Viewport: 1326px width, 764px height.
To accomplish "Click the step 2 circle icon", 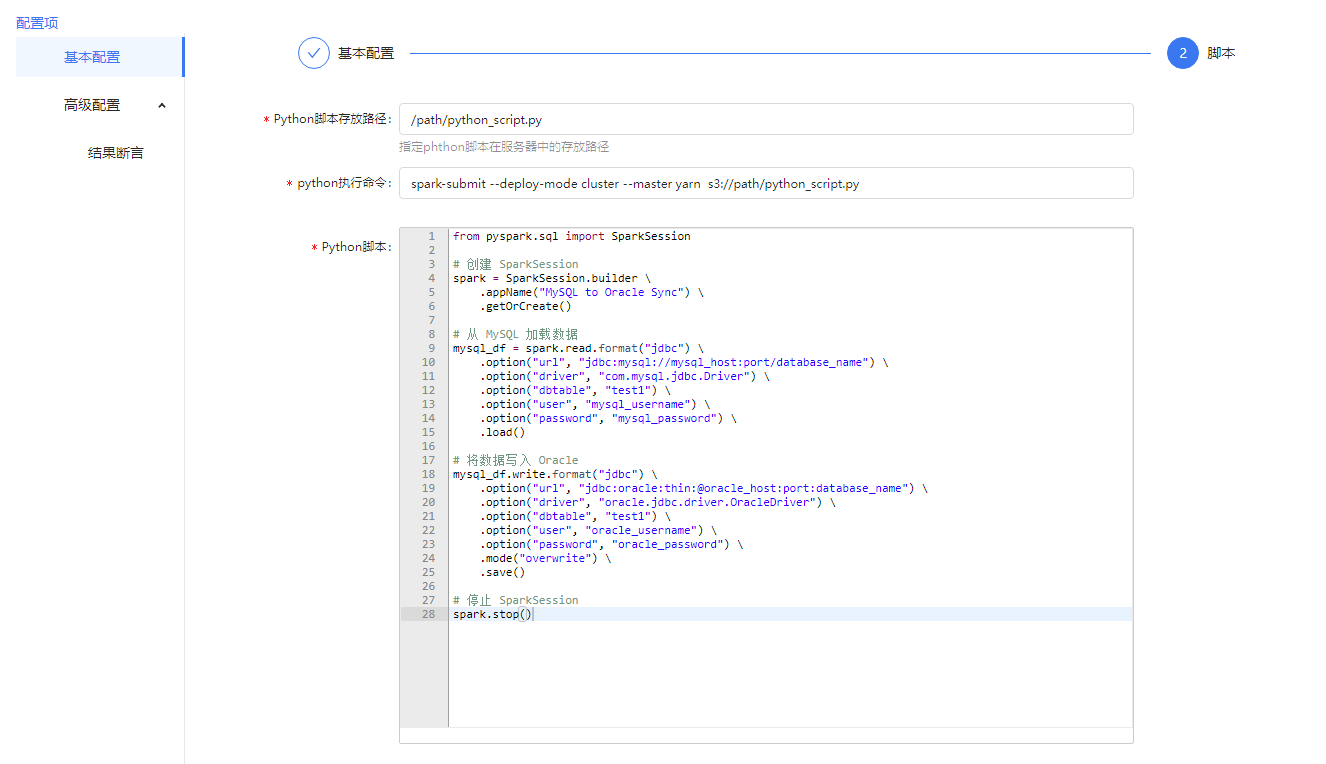I will click(x=1182, y=53).
